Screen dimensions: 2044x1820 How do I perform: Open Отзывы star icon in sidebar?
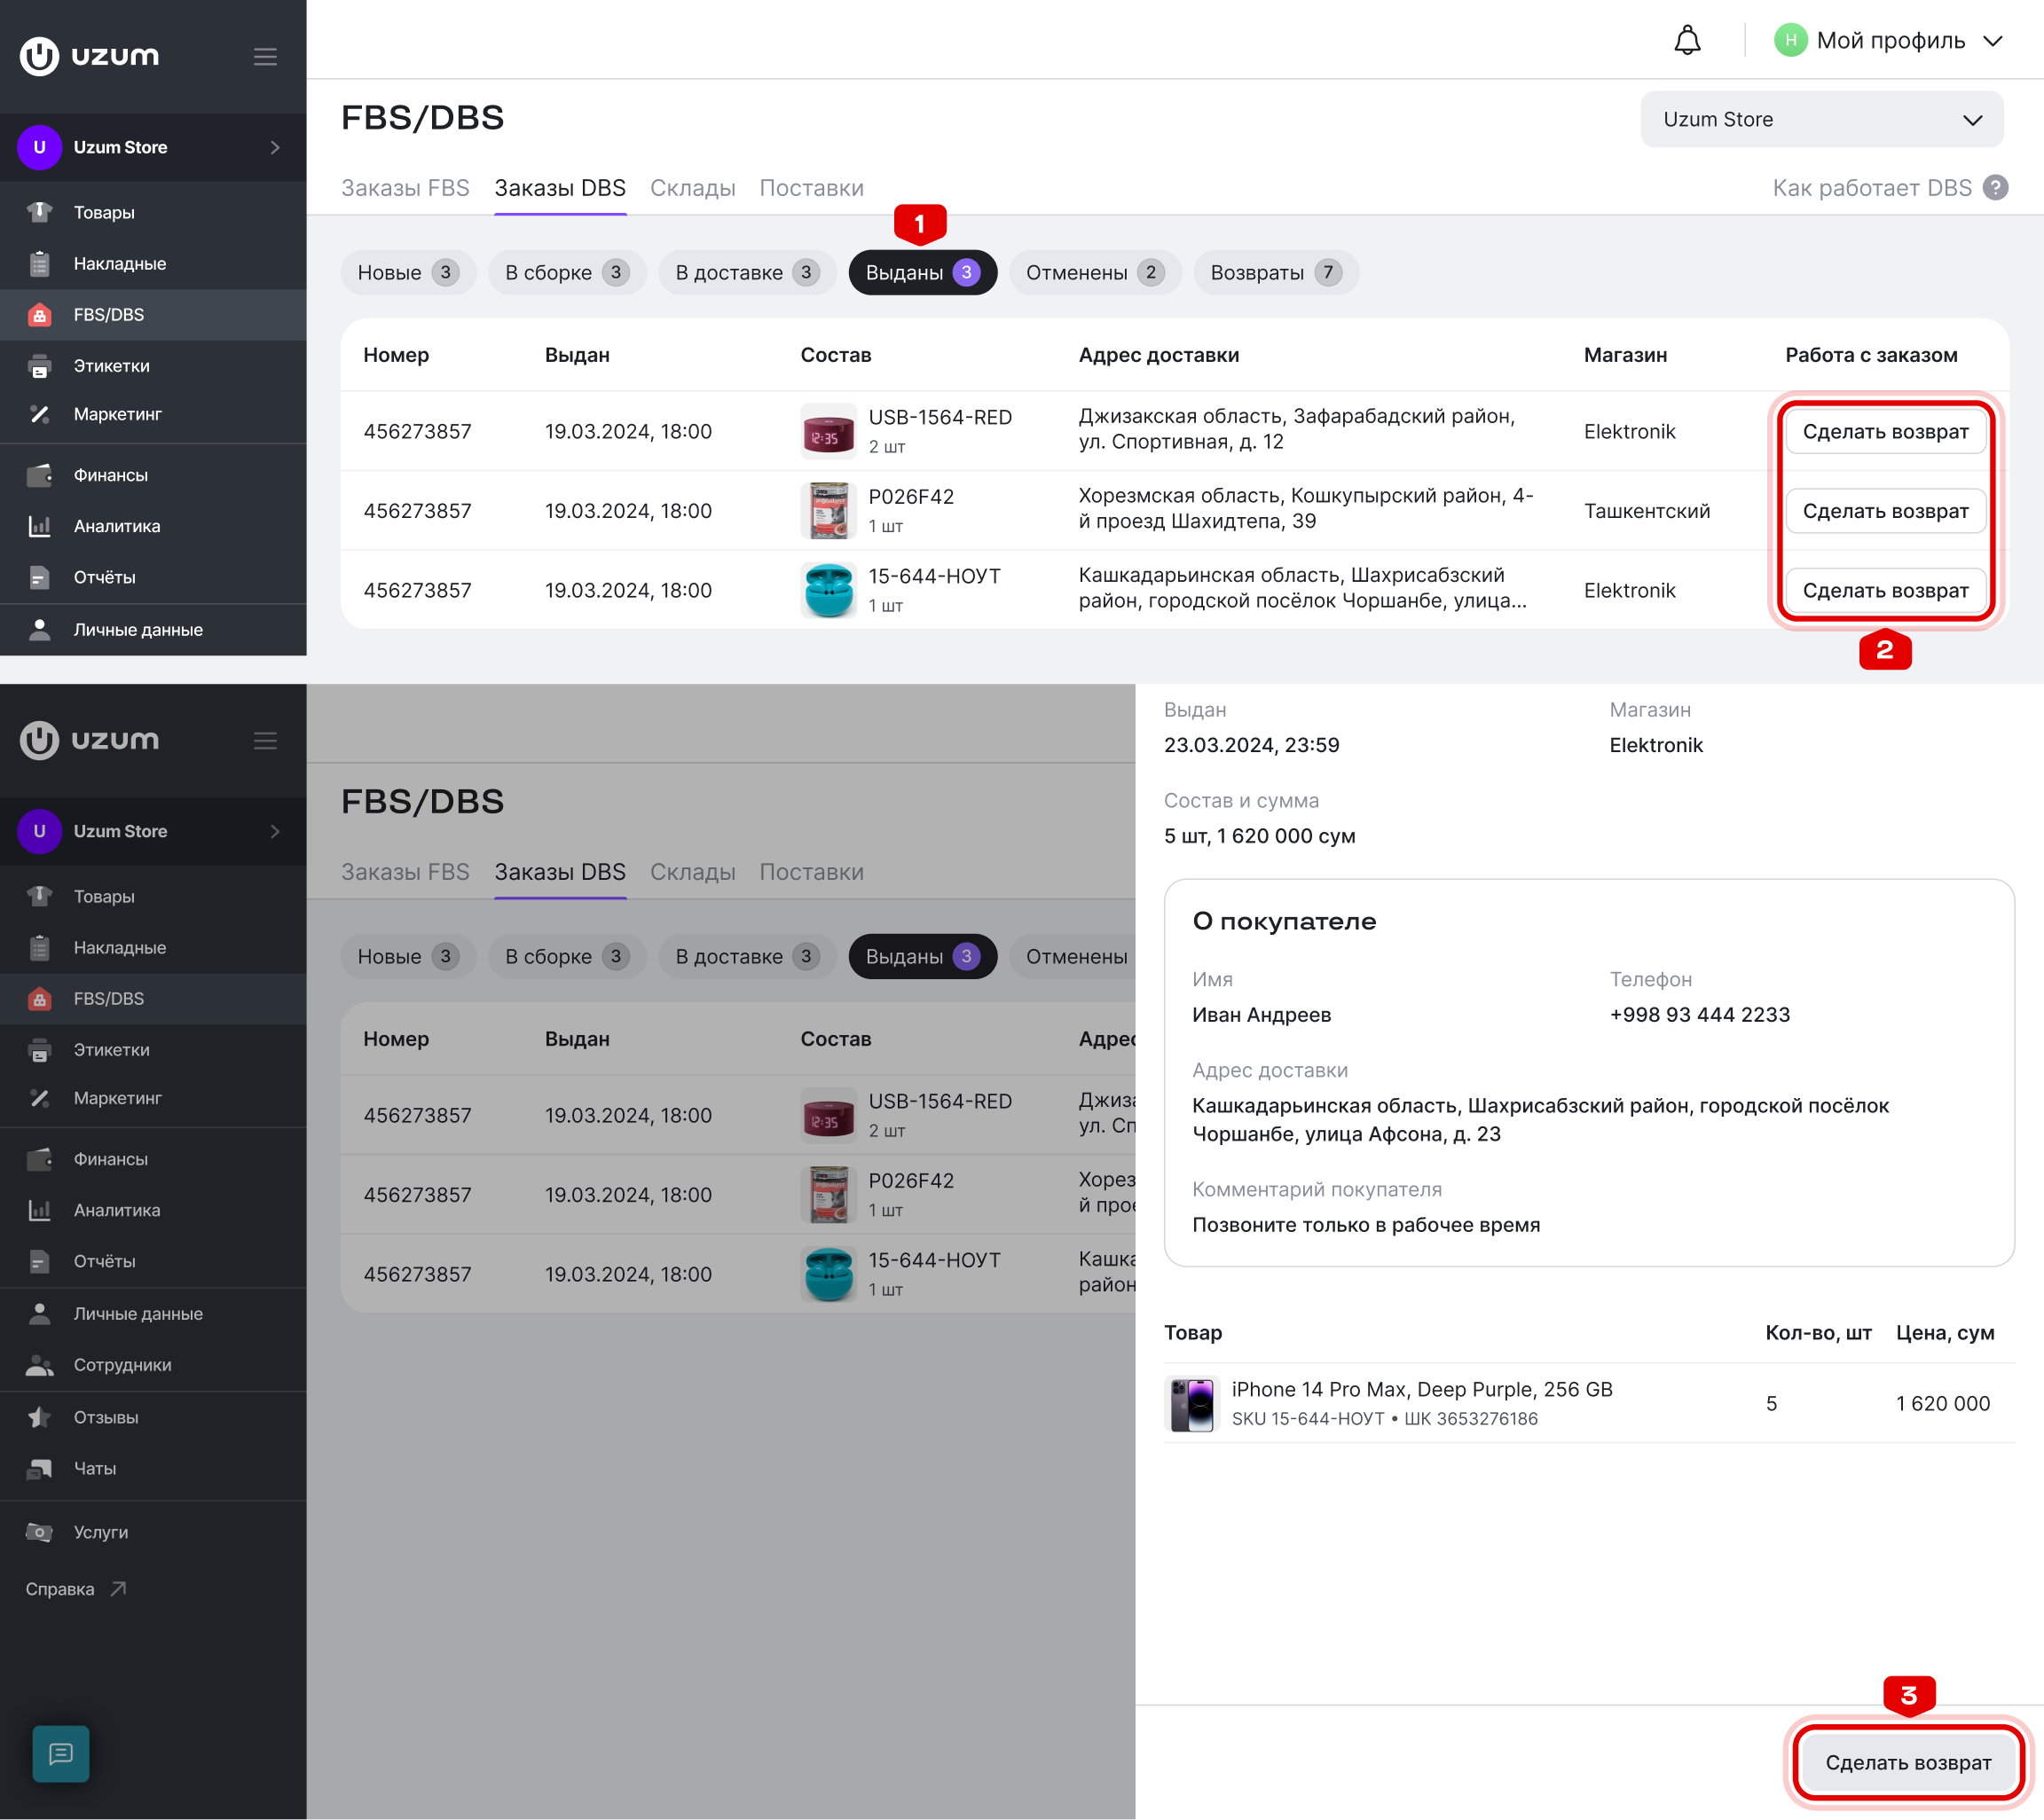click(39, 1417)
